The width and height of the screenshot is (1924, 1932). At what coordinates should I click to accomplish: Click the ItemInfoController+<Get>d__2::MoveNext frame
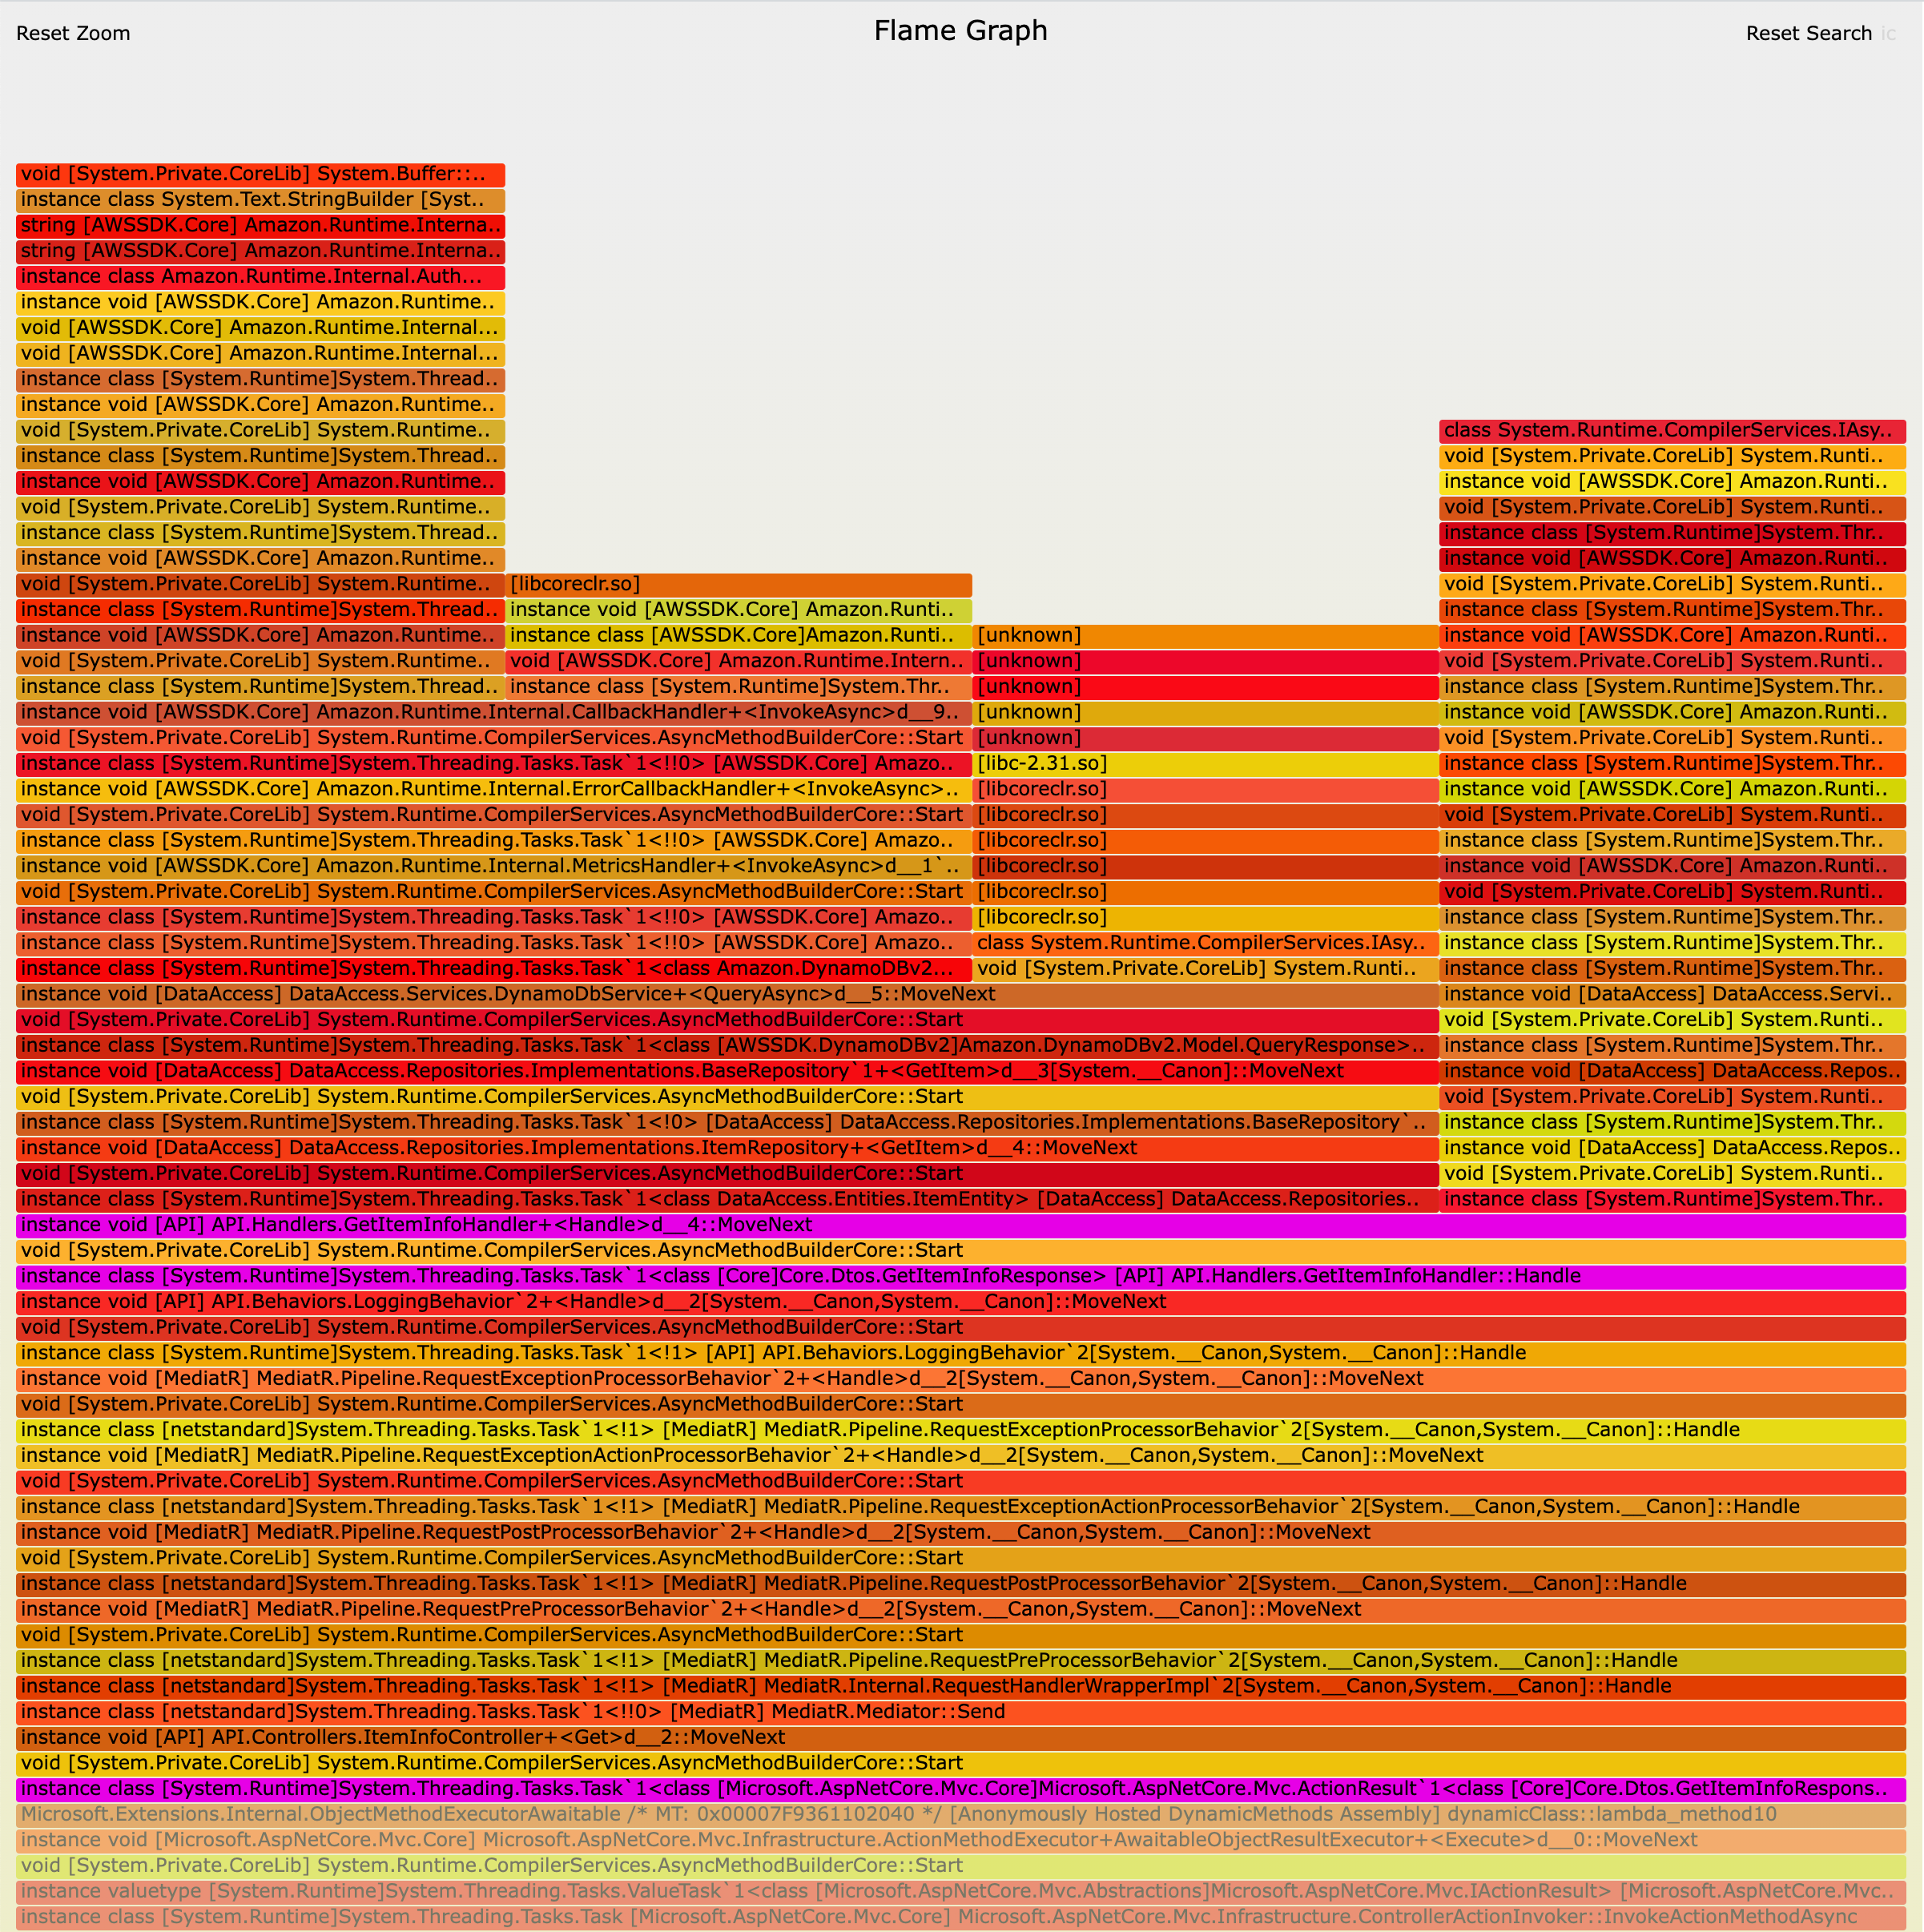coord(961,1738)
